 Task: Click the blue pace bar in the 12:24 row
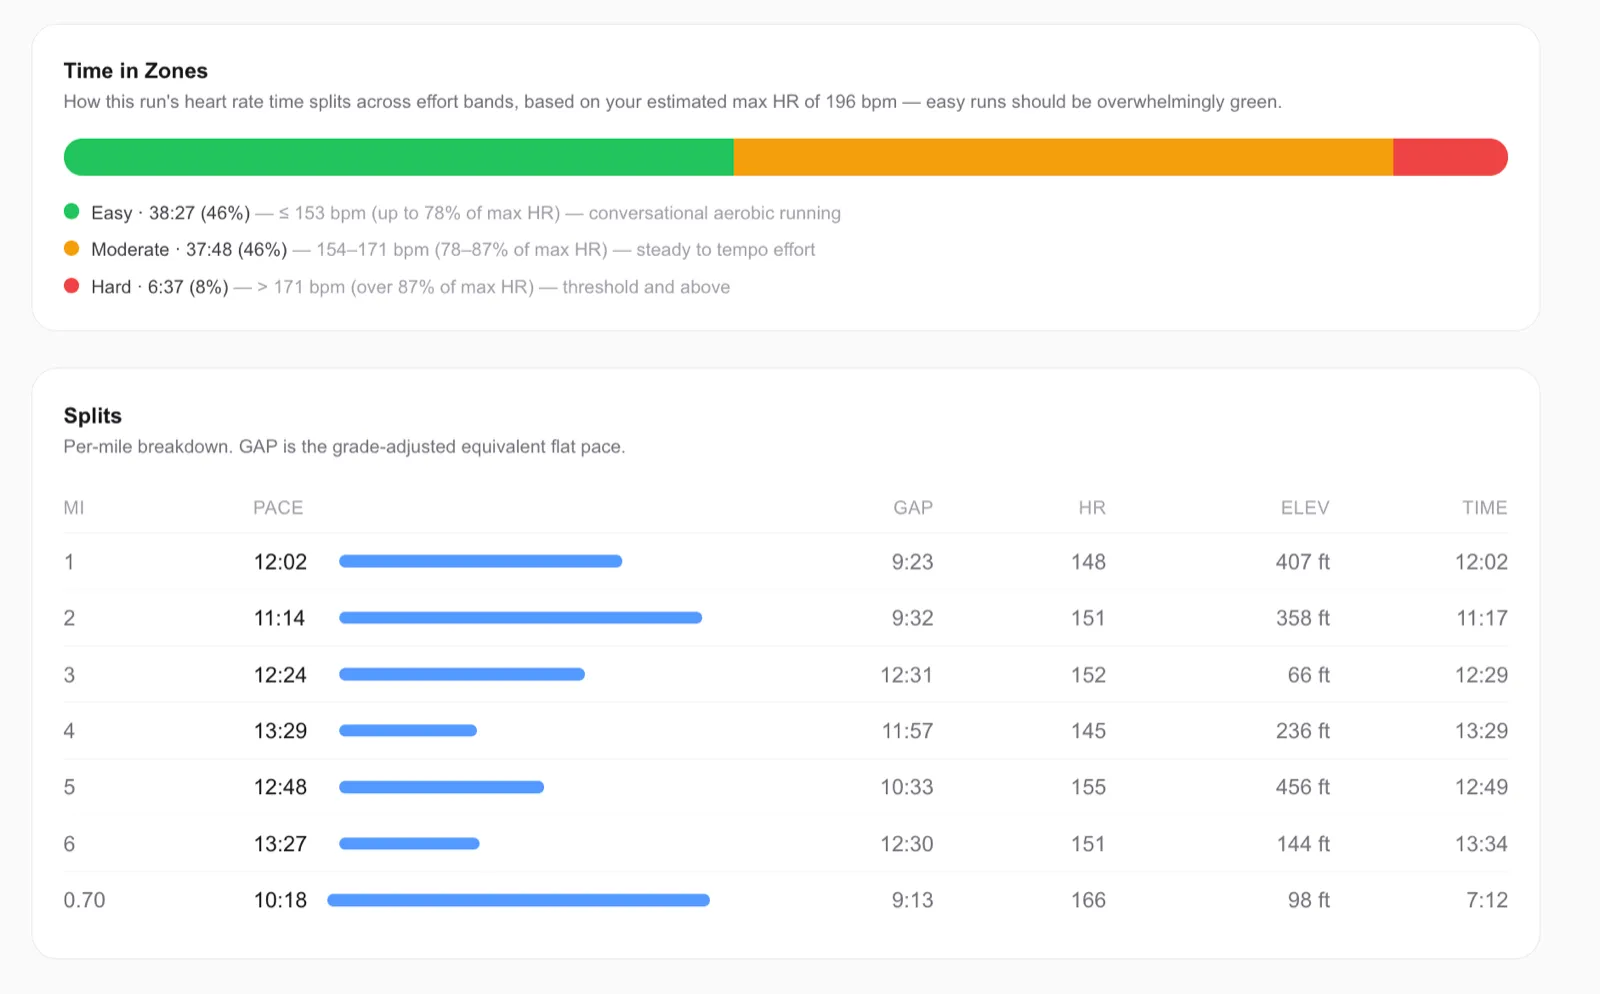[x=462, y=674]
